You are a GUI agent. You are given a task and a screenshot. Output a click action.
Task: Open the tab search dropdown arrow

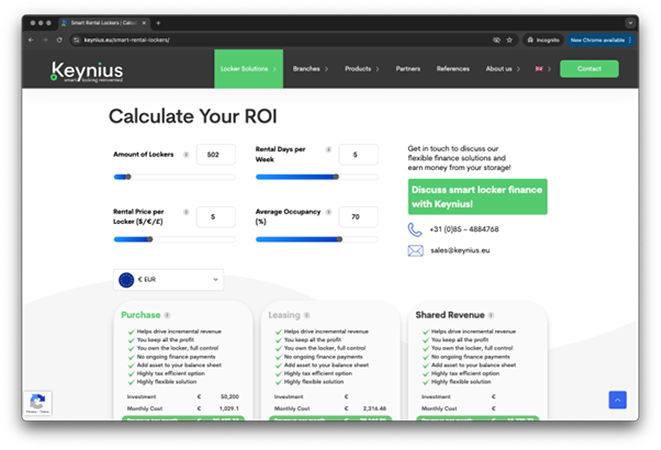[630, 23]
